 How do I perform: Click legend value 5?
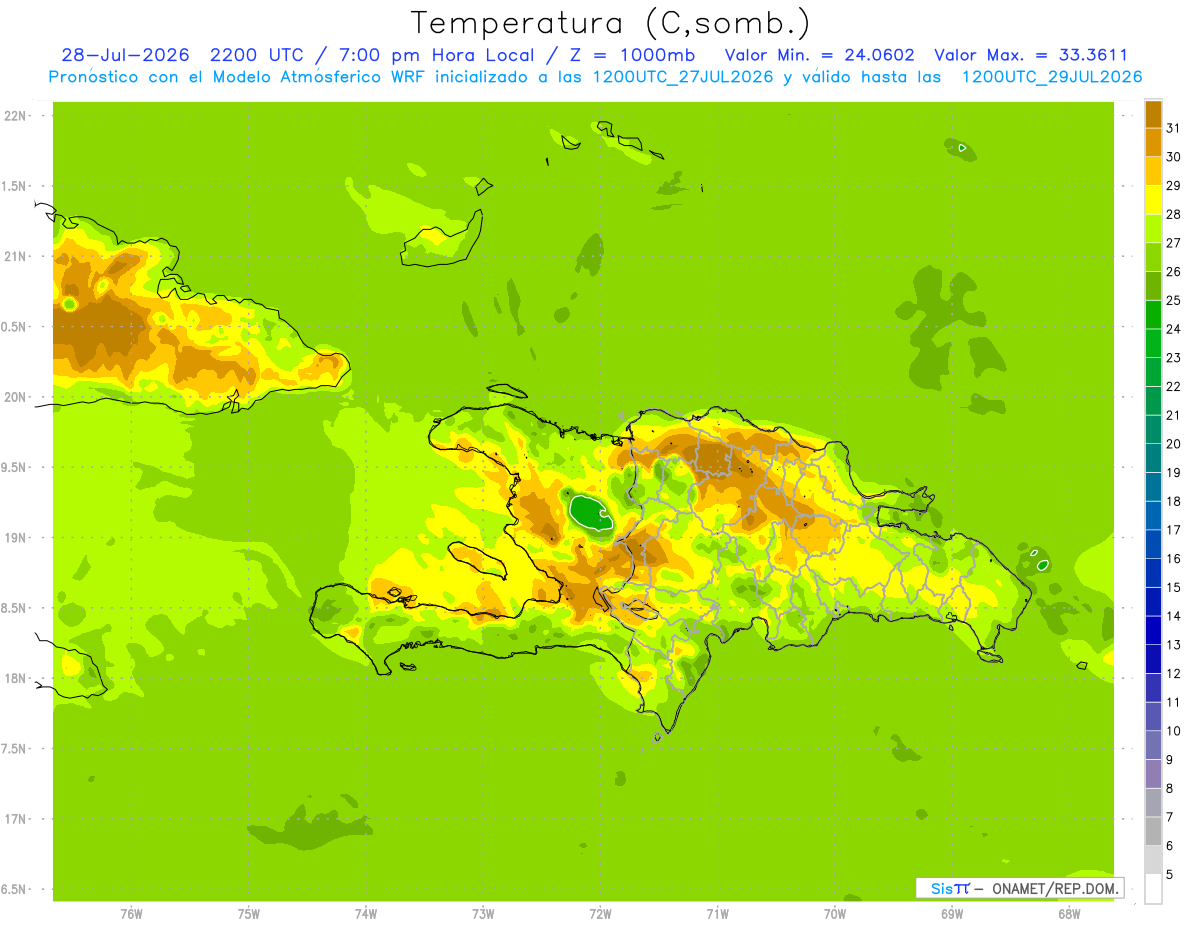click(1171, 874)
